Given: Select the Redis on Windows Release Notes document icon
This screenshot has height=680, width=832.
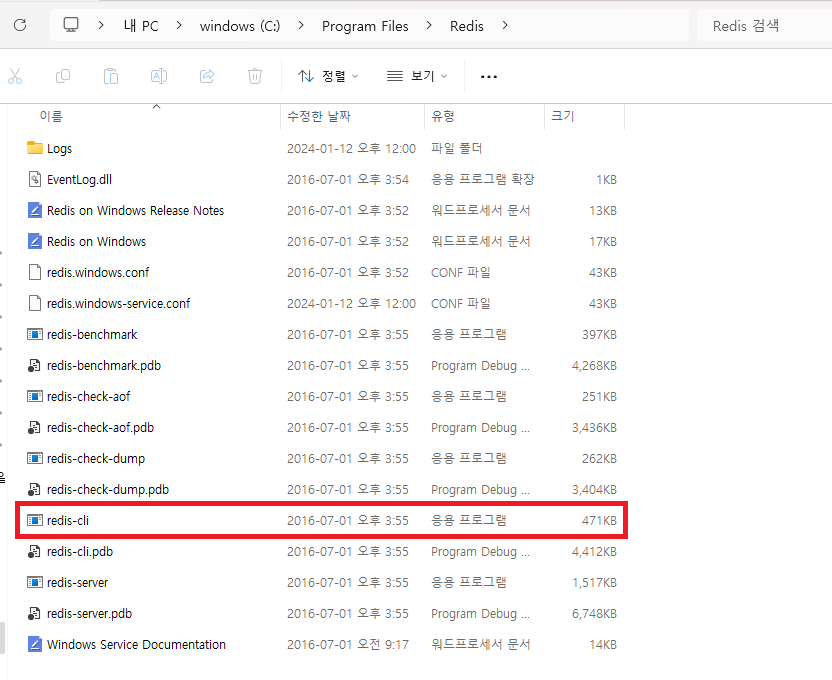Looking at the screenshot, I should click(34, 210).
